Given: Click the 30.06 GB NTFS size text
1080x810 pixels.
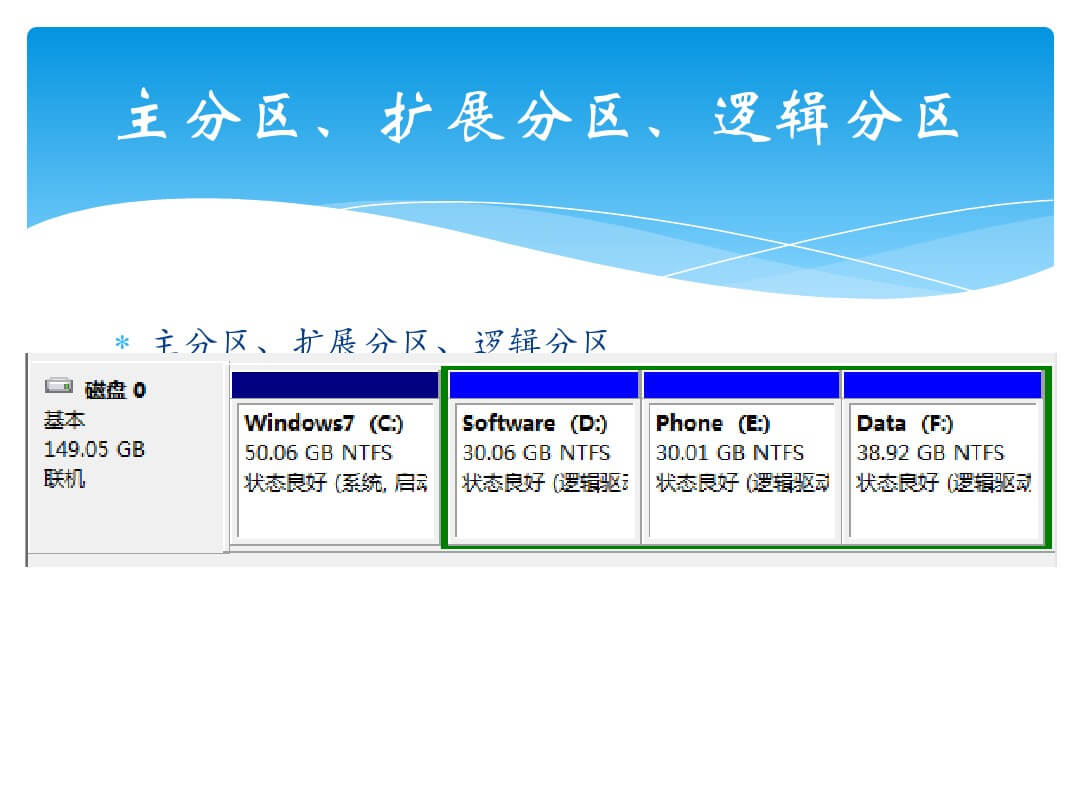Looking at the screenshot, I should [x=536, y=453].
